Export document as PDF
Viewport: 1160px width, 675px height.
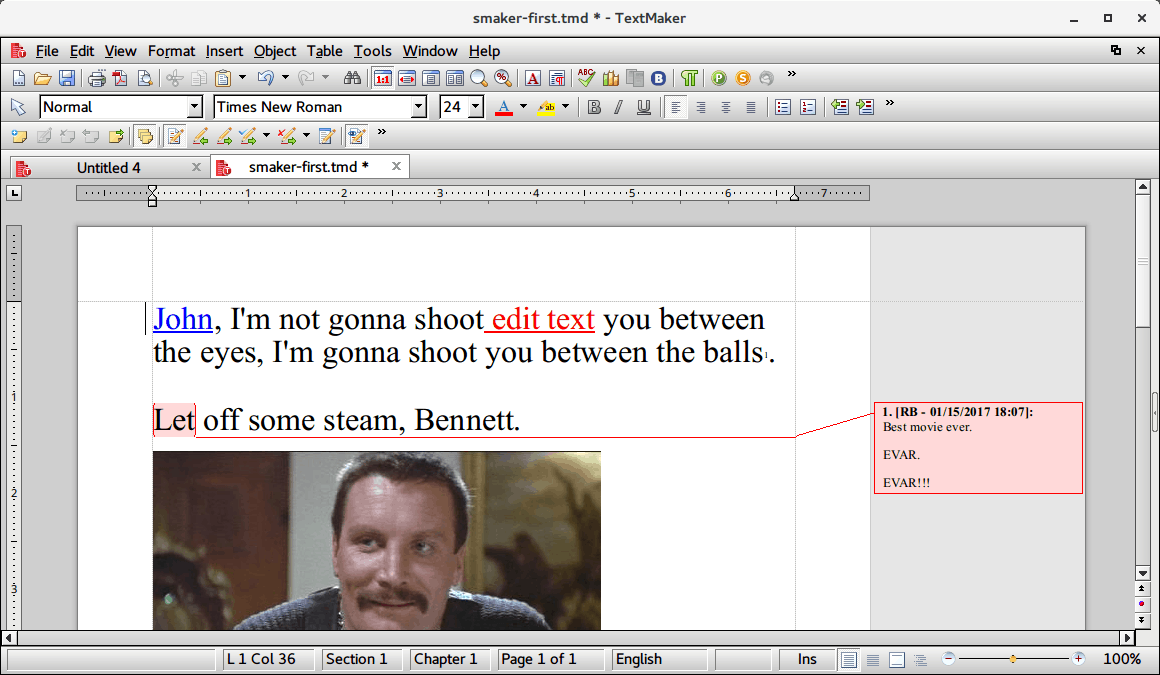[x=121, y=78]
